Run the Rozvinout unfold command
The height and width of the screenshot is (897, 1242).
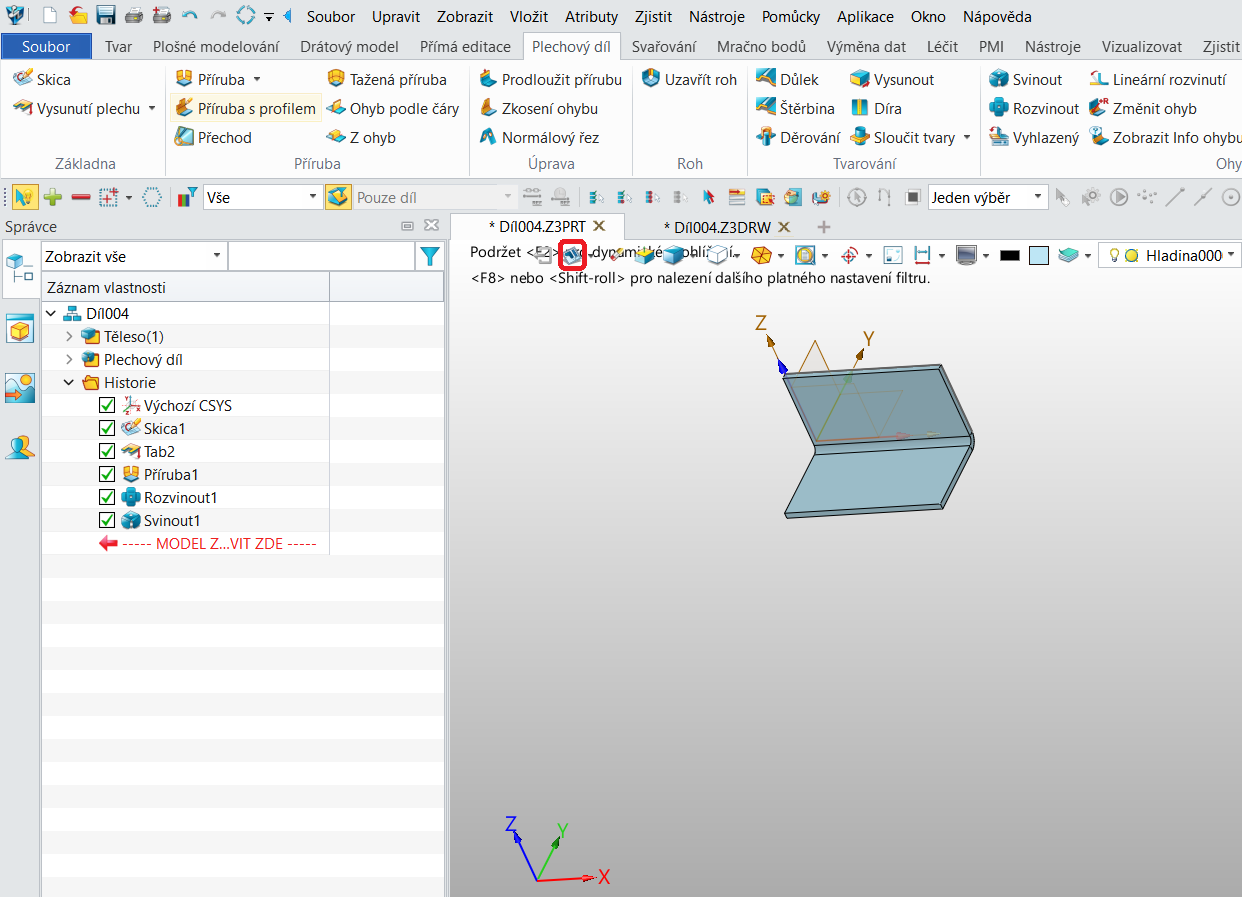coord(1034,108)
